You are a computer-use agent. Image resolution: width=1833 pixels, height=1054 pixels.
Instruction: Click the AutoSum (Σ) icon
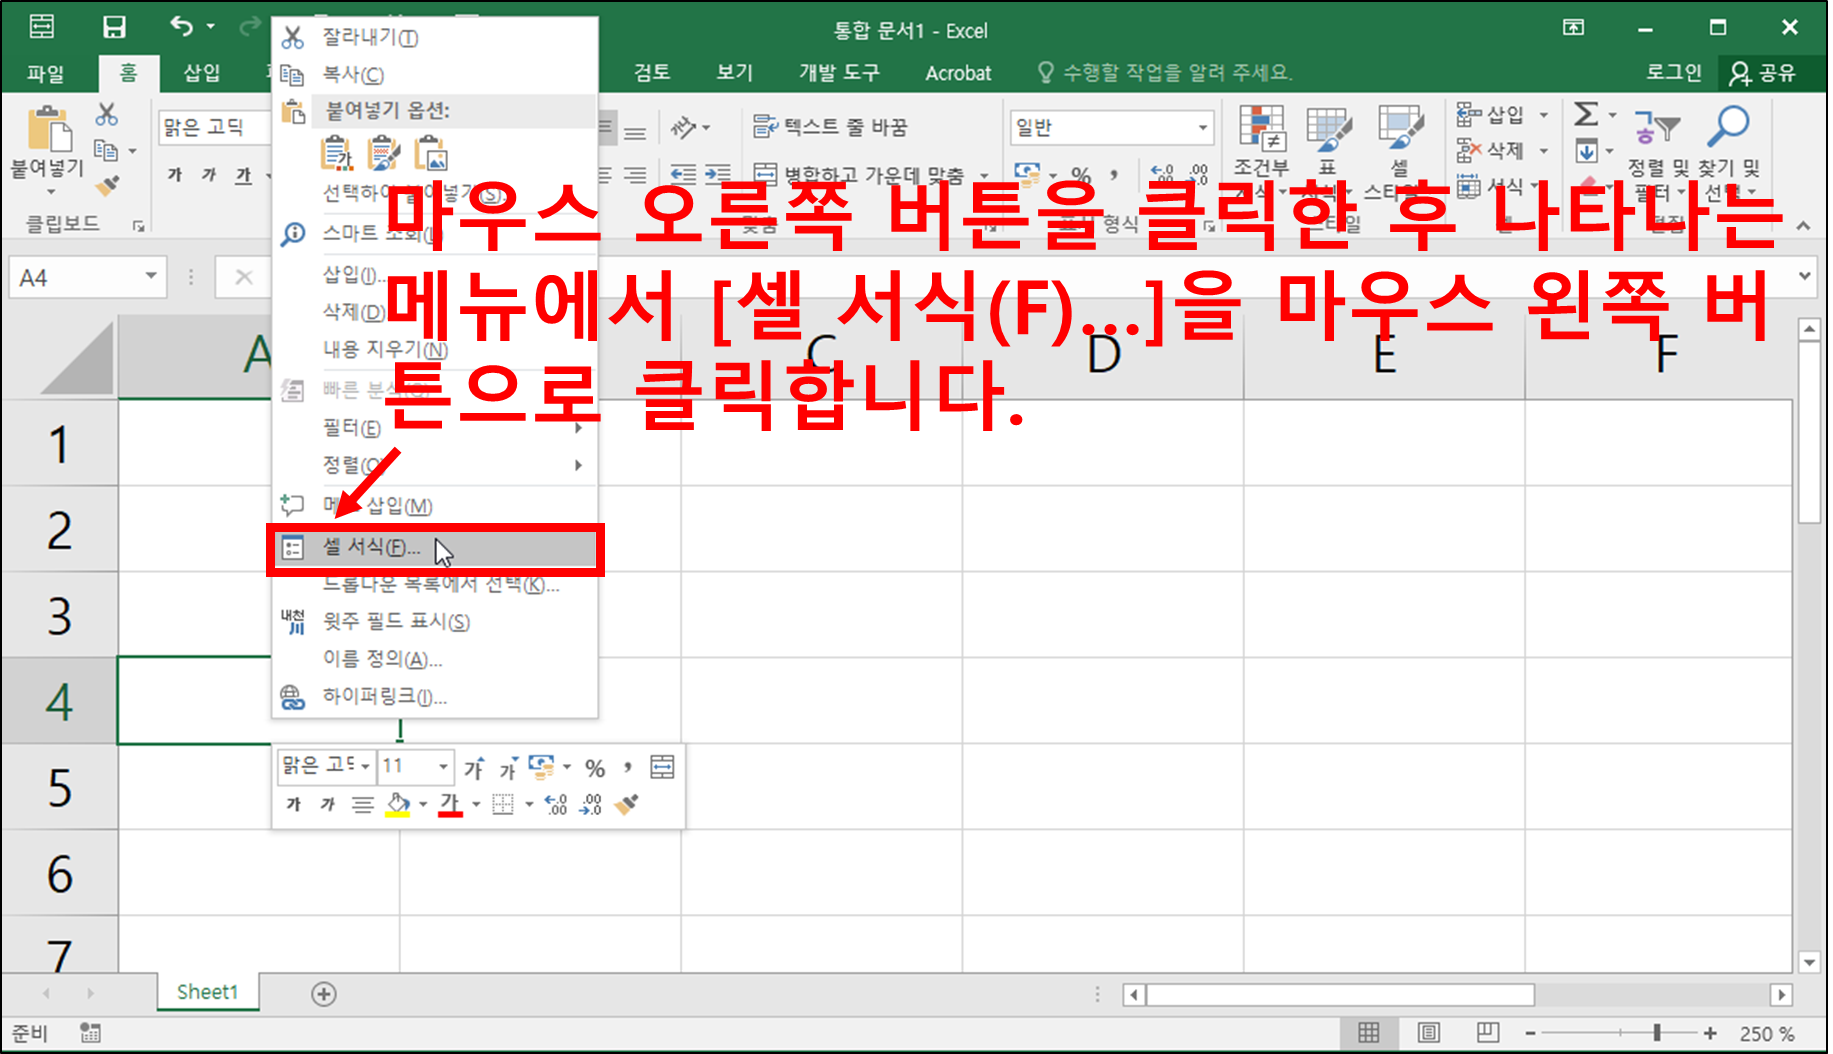click(x=1585, y=115)
